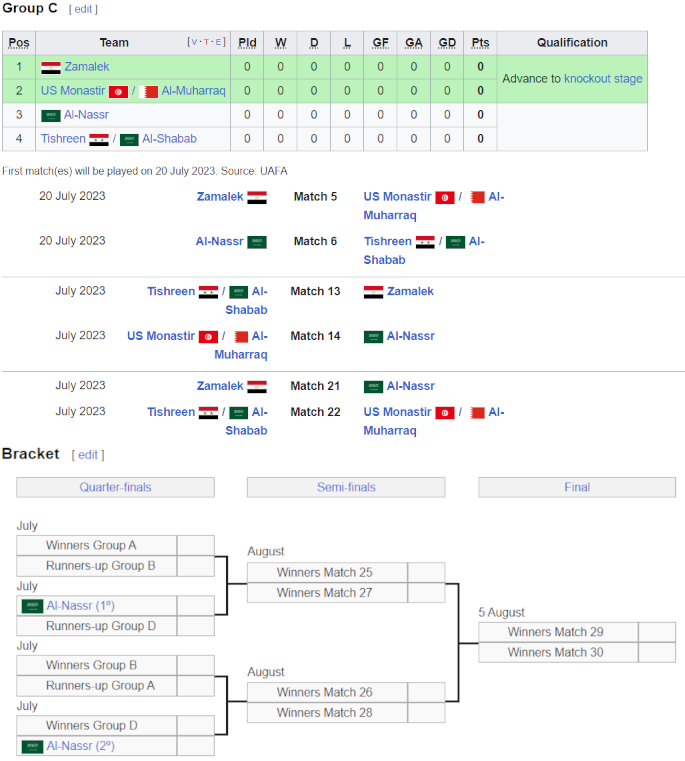The height and width of the screenshot is (761, 685).
Task: Click Egypt flag icon beside Zamalek in table
Action: coord(51,67)
